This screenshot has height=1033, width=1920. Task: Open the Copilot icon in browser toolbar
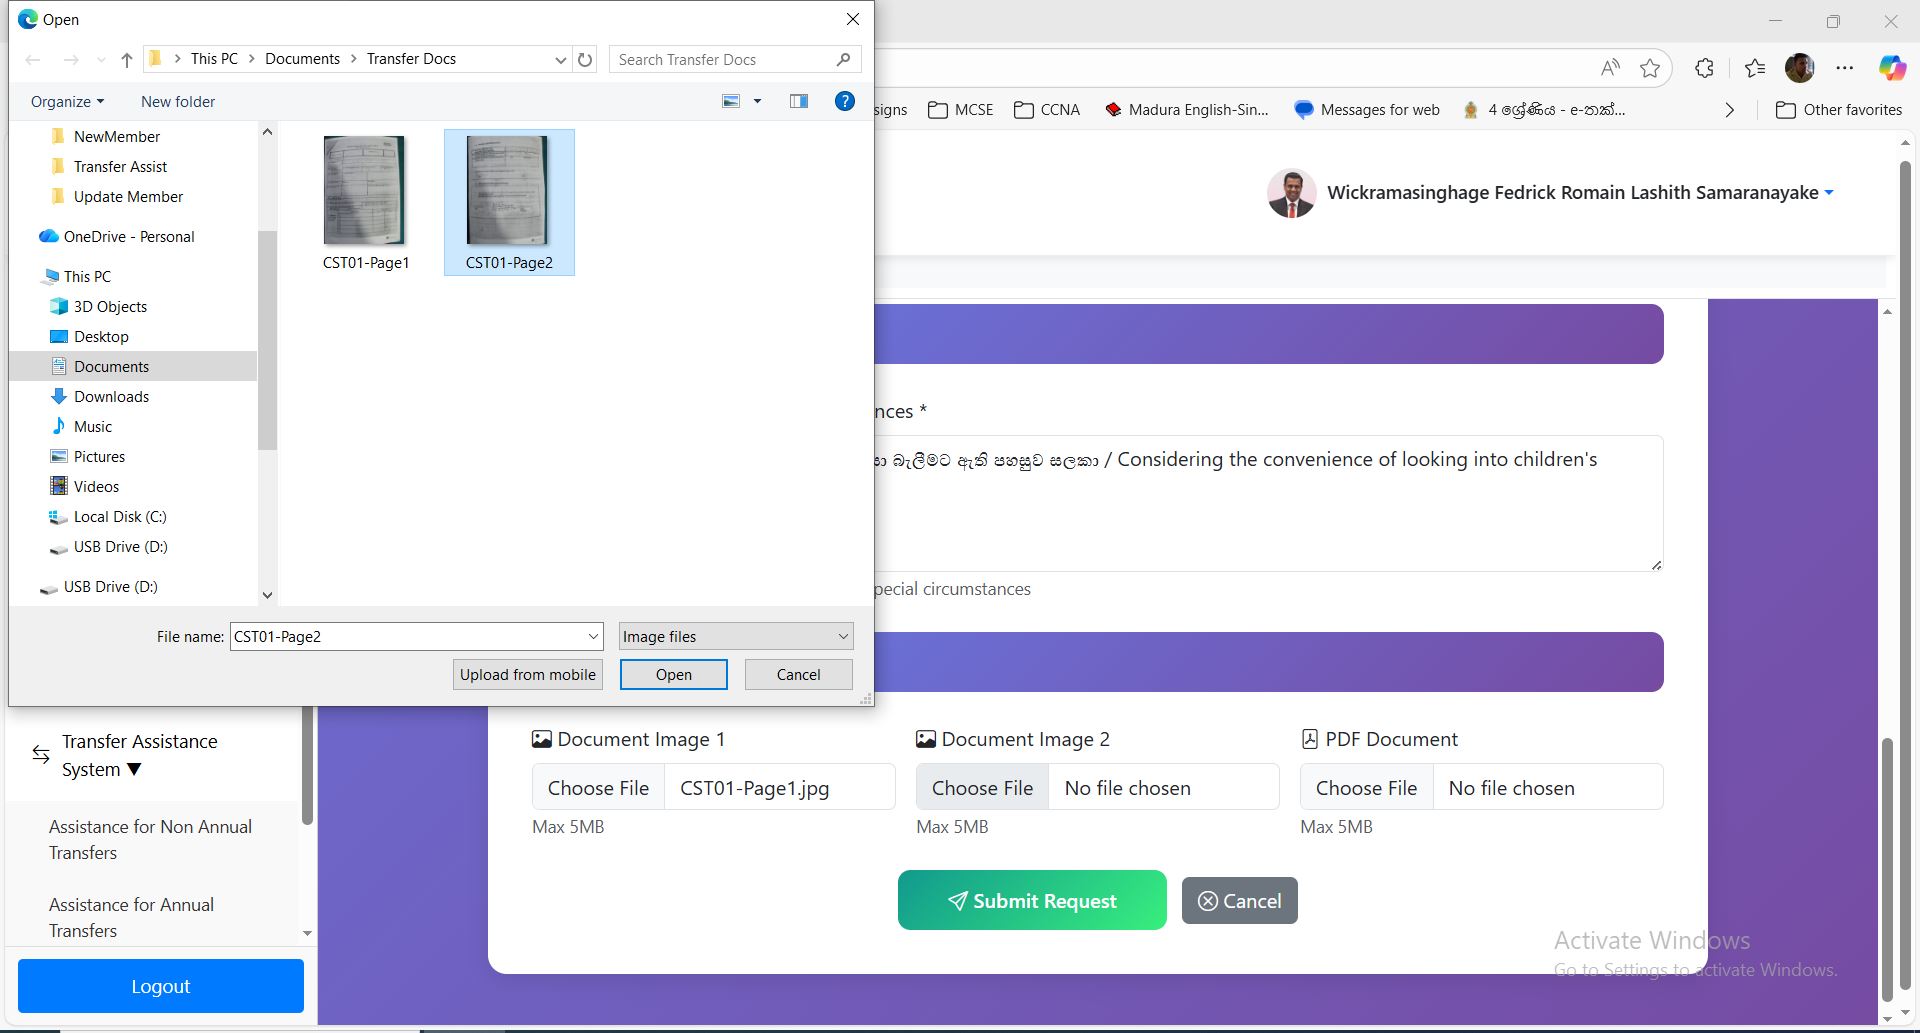tap(1891, 68)
